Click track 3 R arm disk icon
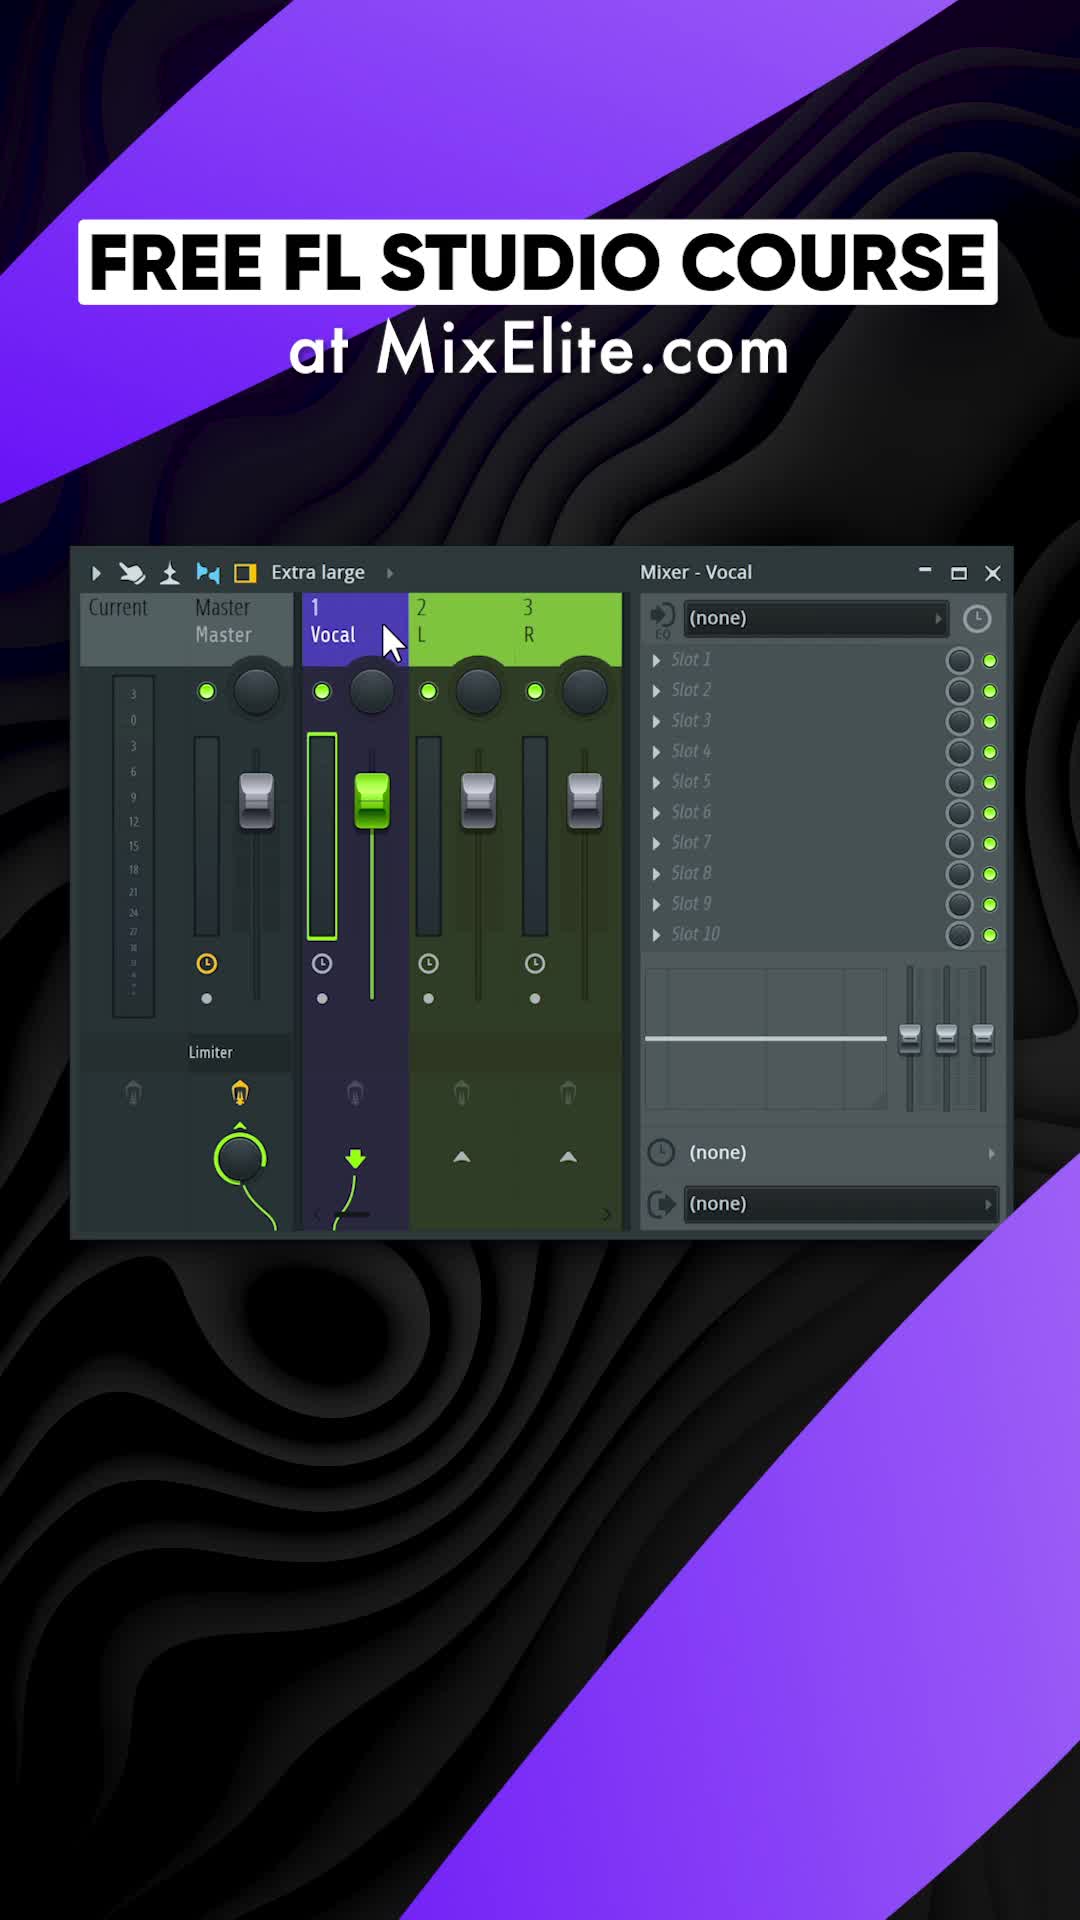This screenshot has width=1080, height=1920. point(568,1093)
